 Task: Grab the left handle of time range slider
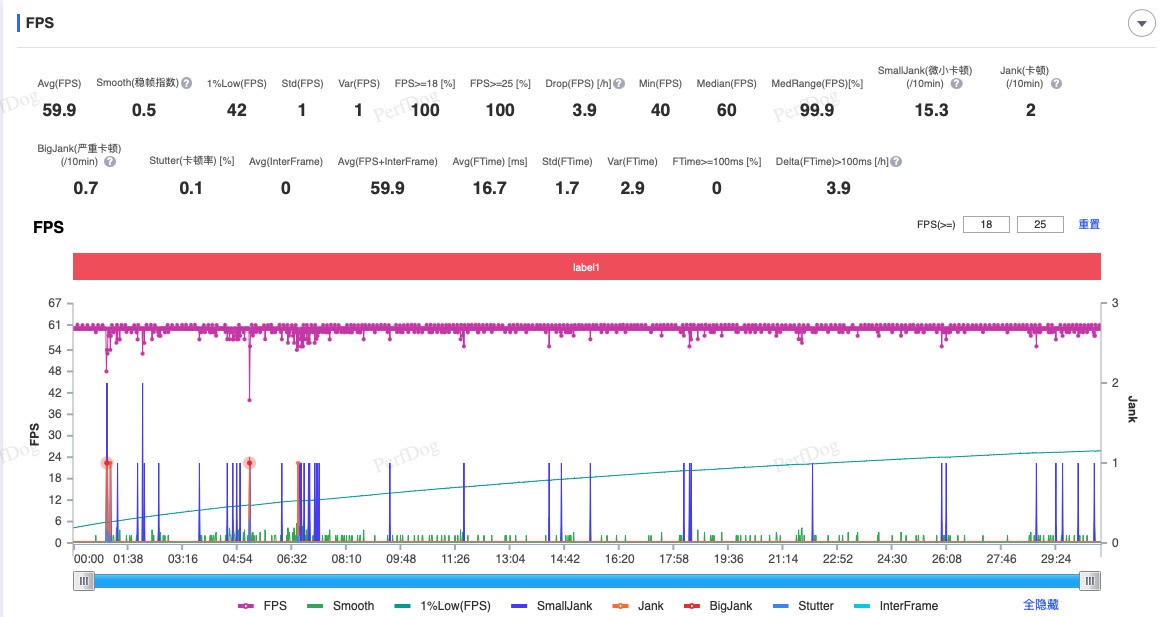pyautogui.click(x=85, y=581)
